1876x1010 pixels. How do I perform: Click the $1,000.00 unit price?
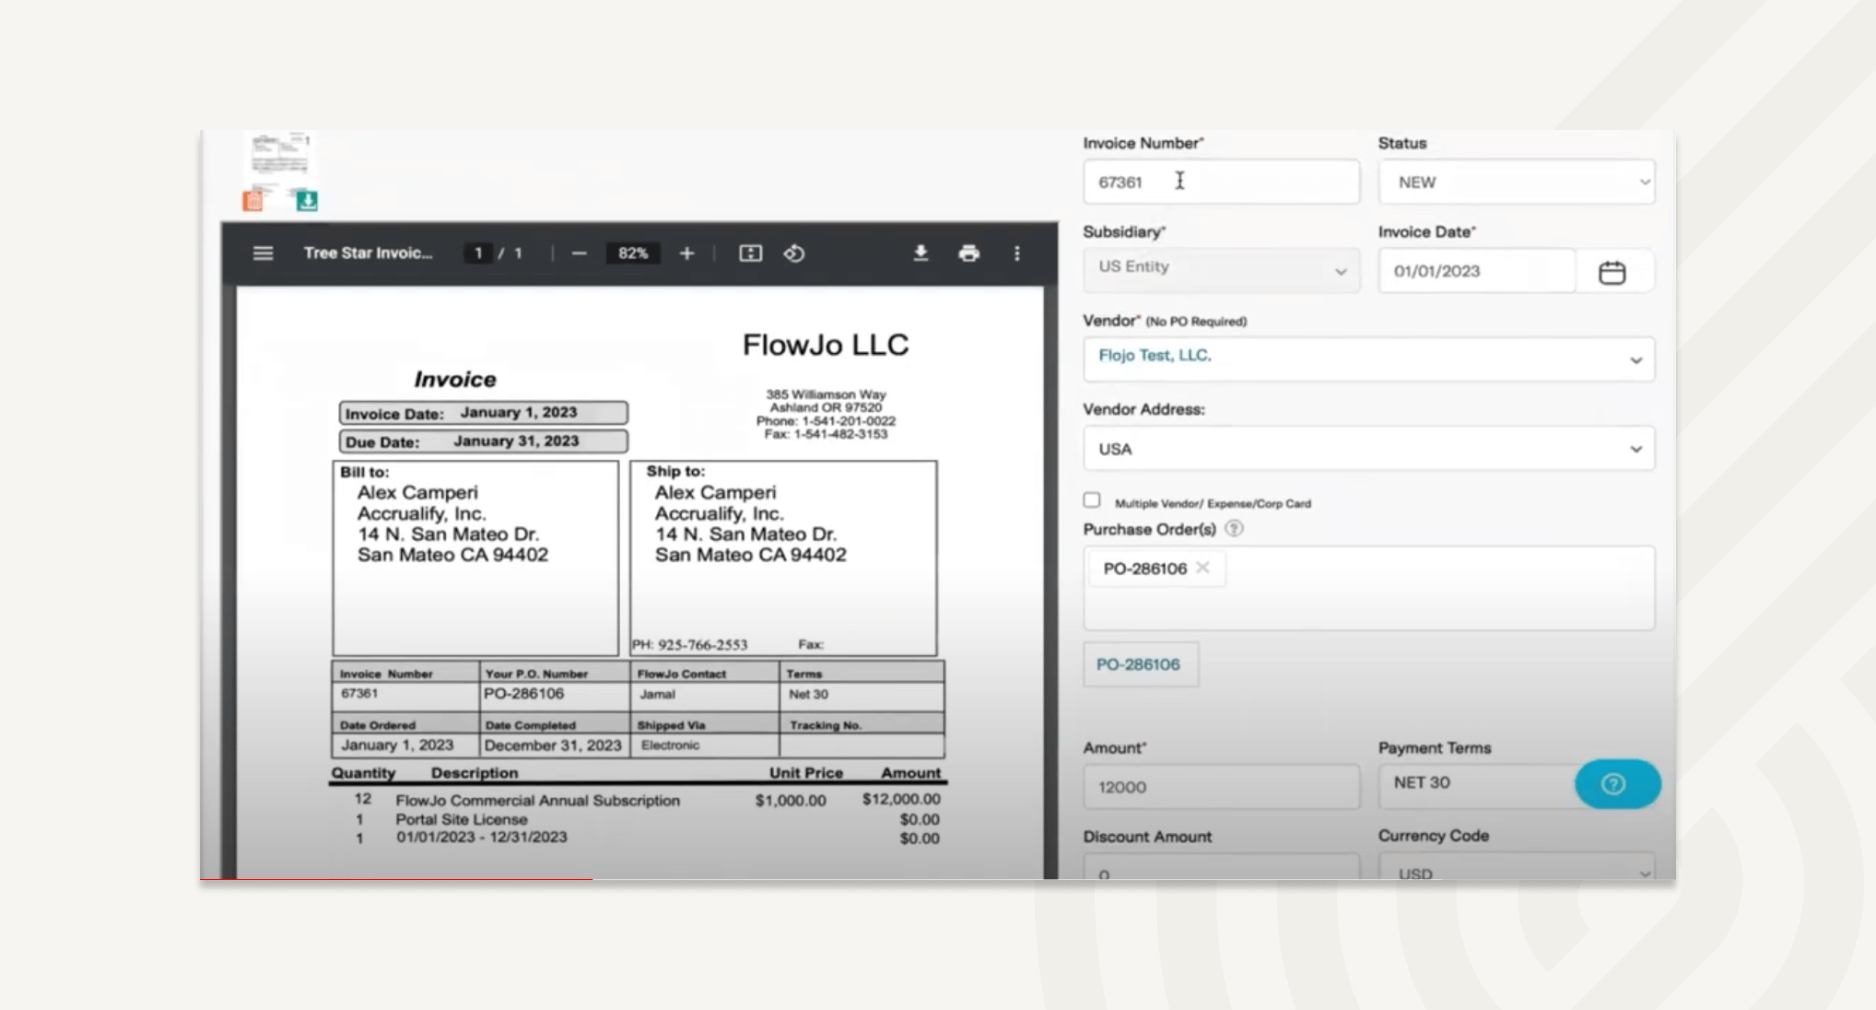point(790,801)
